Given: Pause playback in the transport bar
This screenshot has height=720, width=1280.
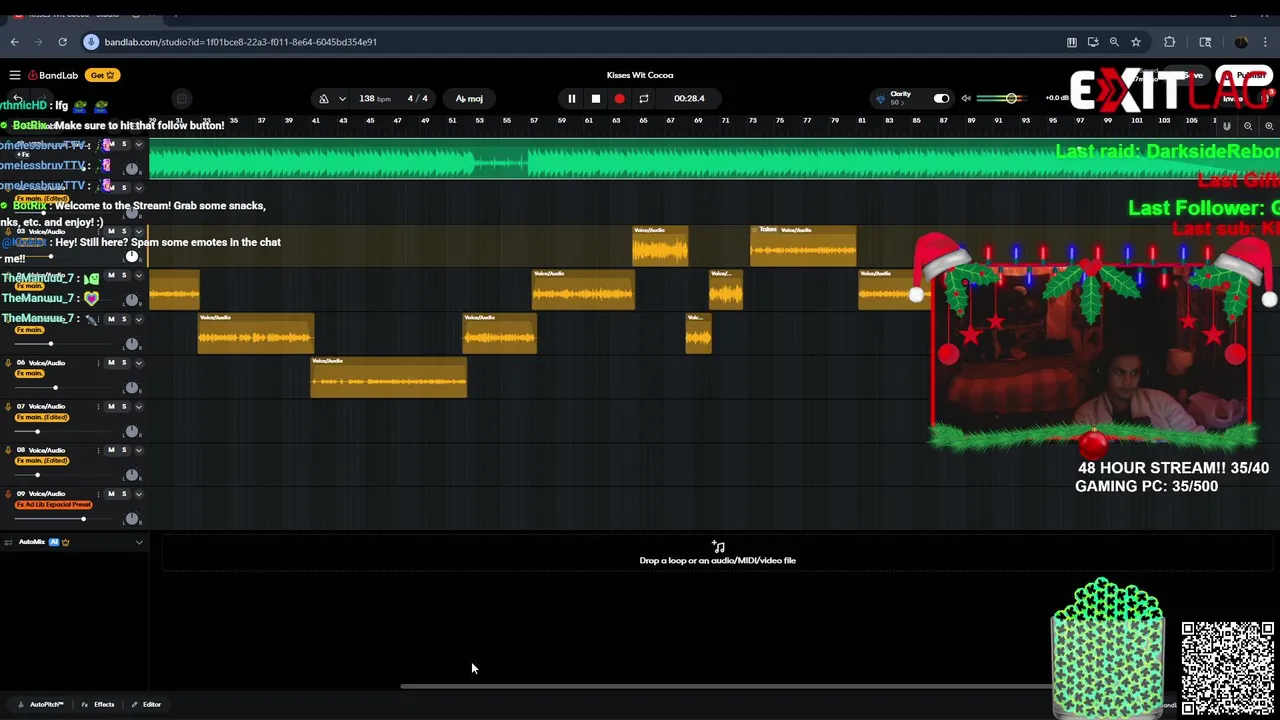Looking at the screenshot, I should coord(571,98).
